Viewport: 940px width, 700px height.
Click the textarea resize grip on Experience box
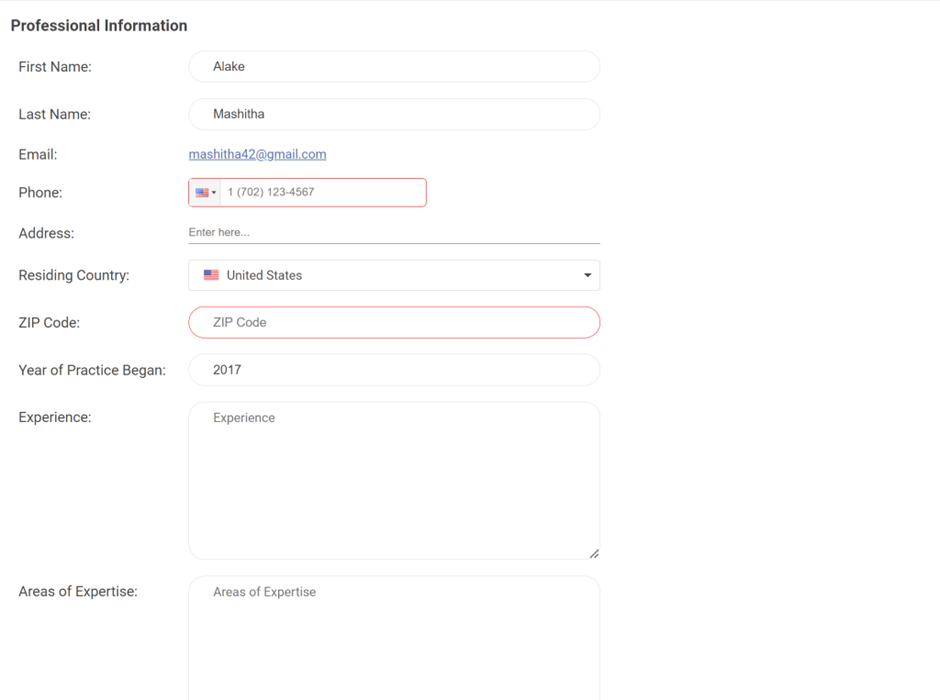tap(594, 552)
